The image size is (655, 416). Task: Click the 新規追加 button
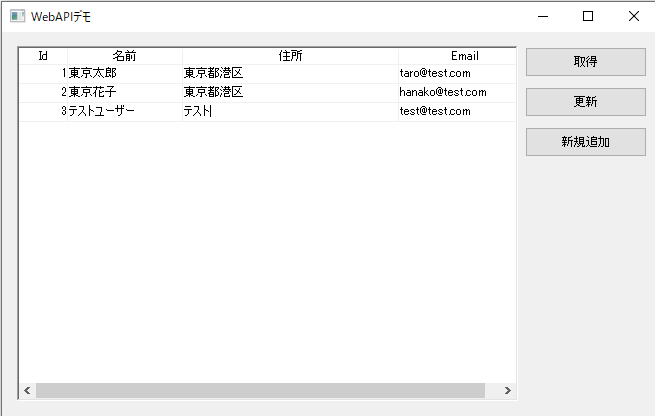(585, 142)
